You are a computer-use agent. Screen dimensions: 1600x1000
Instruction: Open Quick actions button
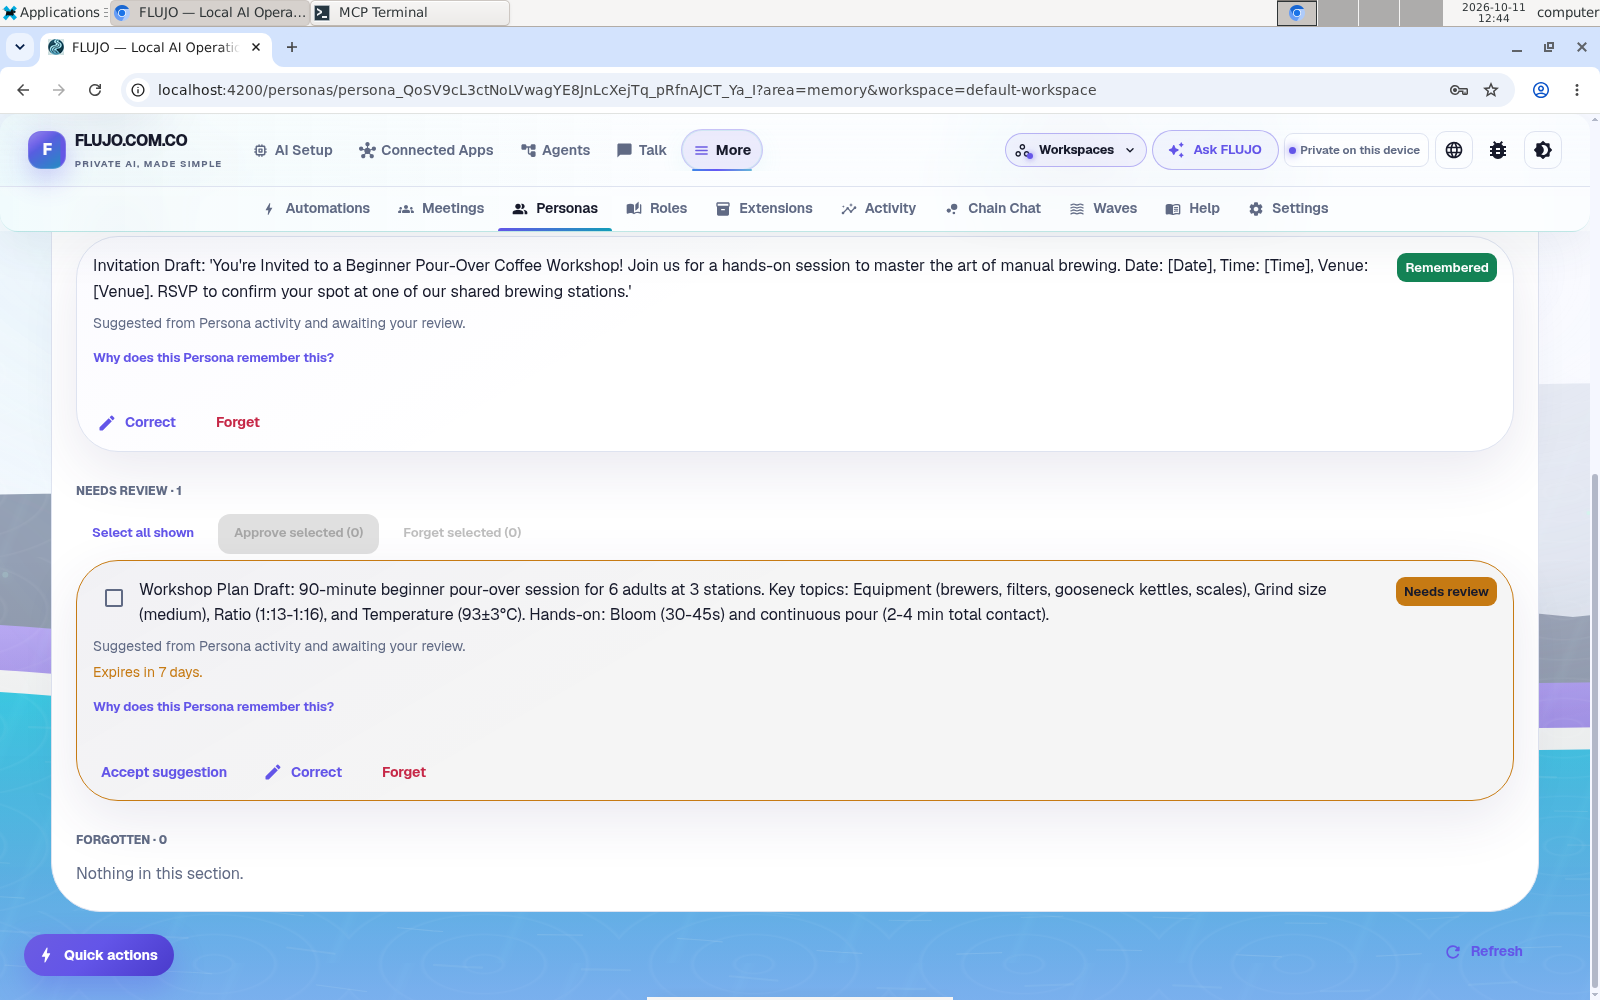pos(99,955)
